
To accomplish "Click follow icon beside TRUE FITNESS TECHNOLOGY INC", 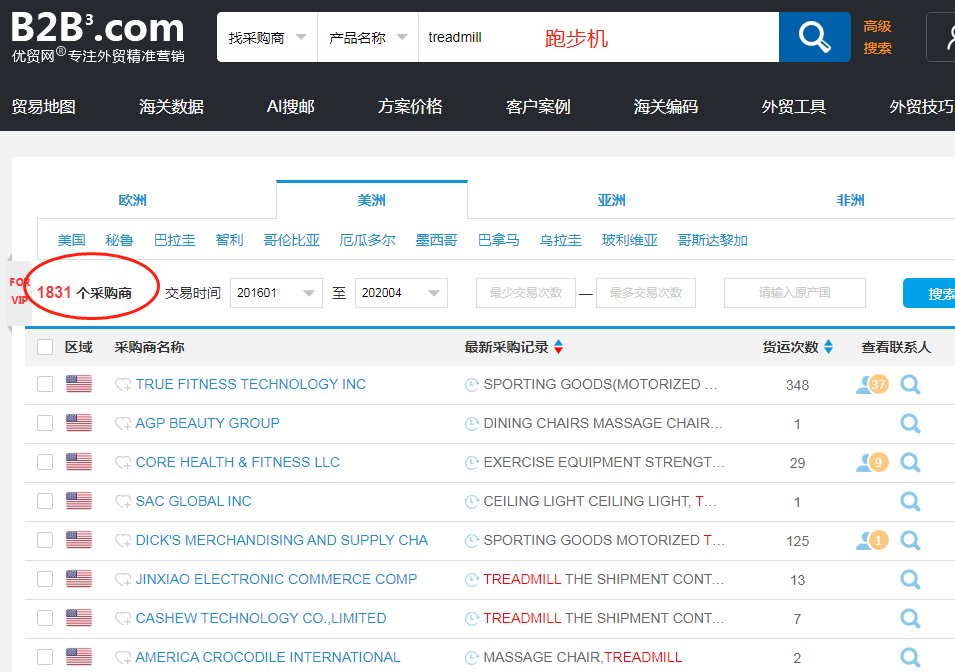I will (x=123, y=384).
